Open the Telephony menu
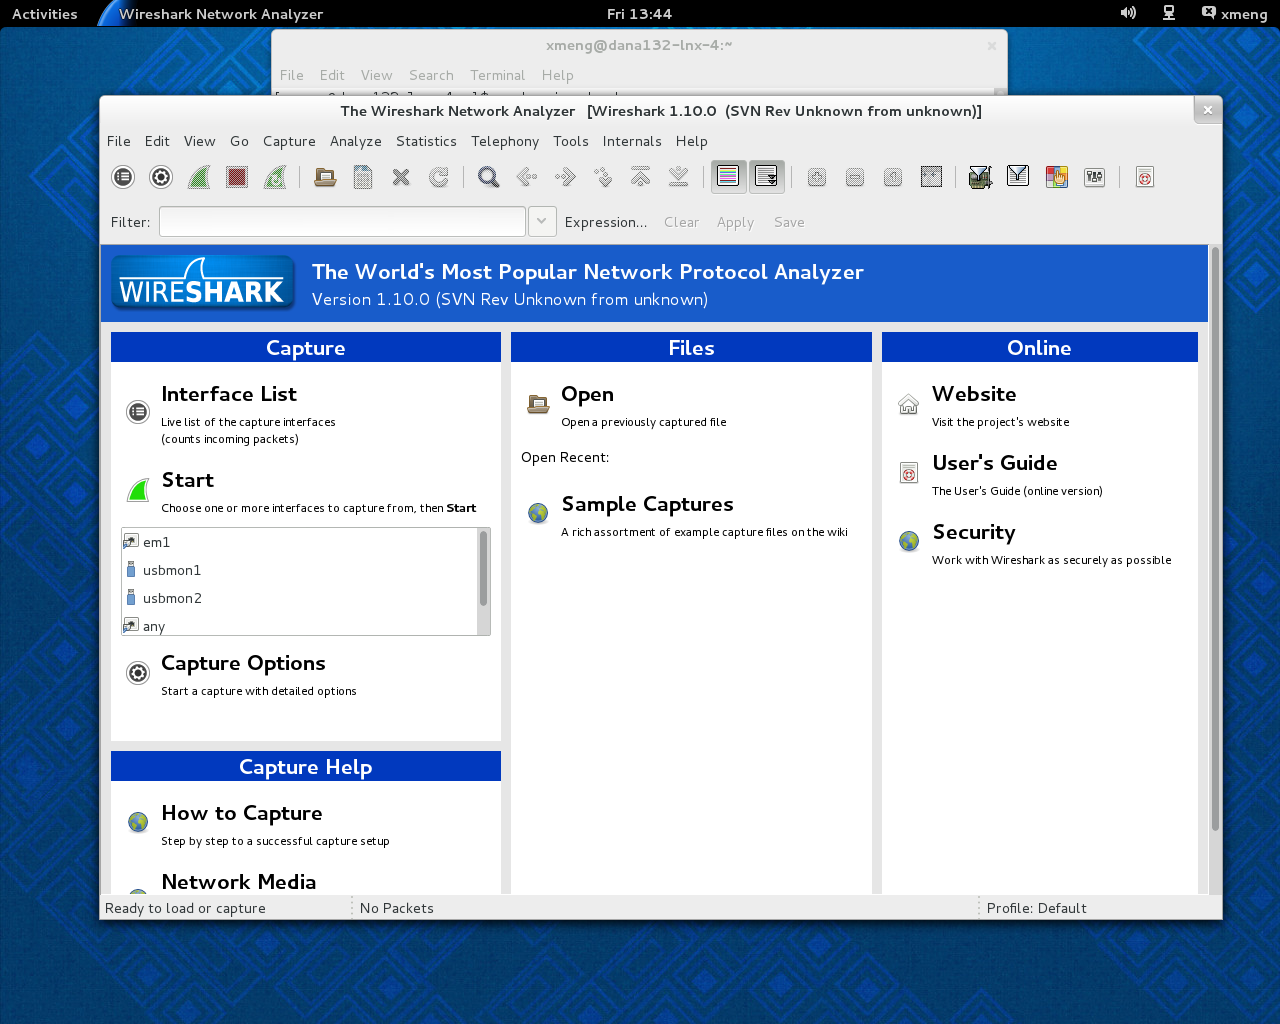Screen dimensions: 1280x1024 pos(505,141)
